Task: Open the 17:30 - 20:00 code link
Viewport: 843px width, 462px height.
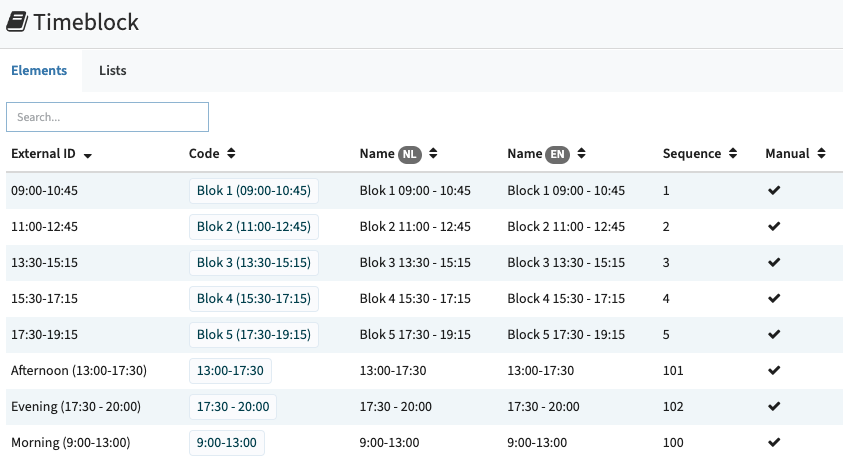Action: tap(233, 407)
